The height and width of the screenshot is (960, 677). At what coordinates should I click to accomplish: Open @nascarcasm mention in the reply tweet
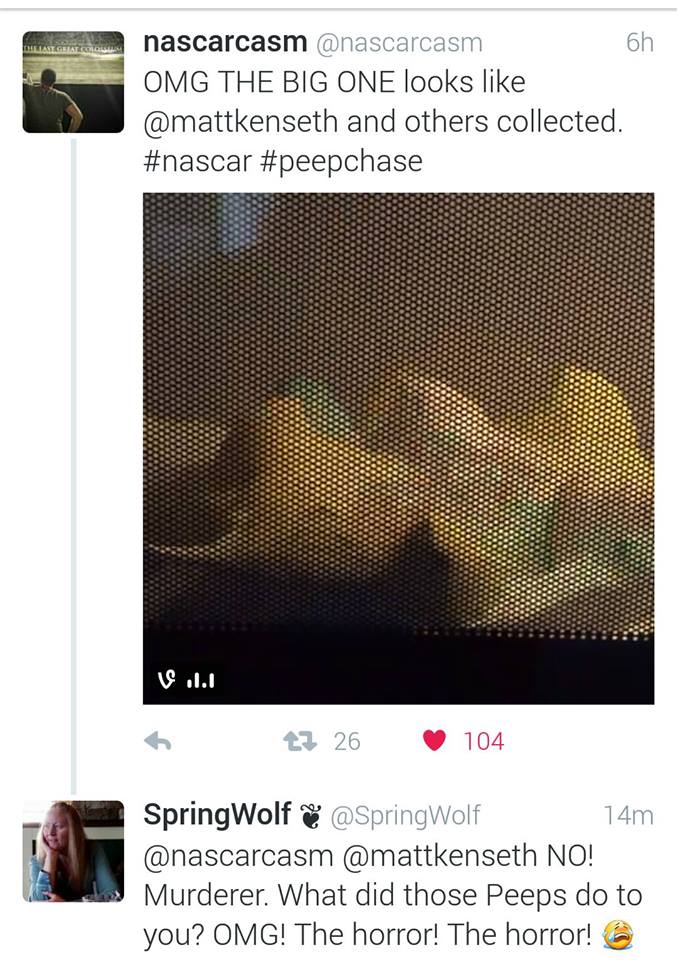tap(239, 855)
